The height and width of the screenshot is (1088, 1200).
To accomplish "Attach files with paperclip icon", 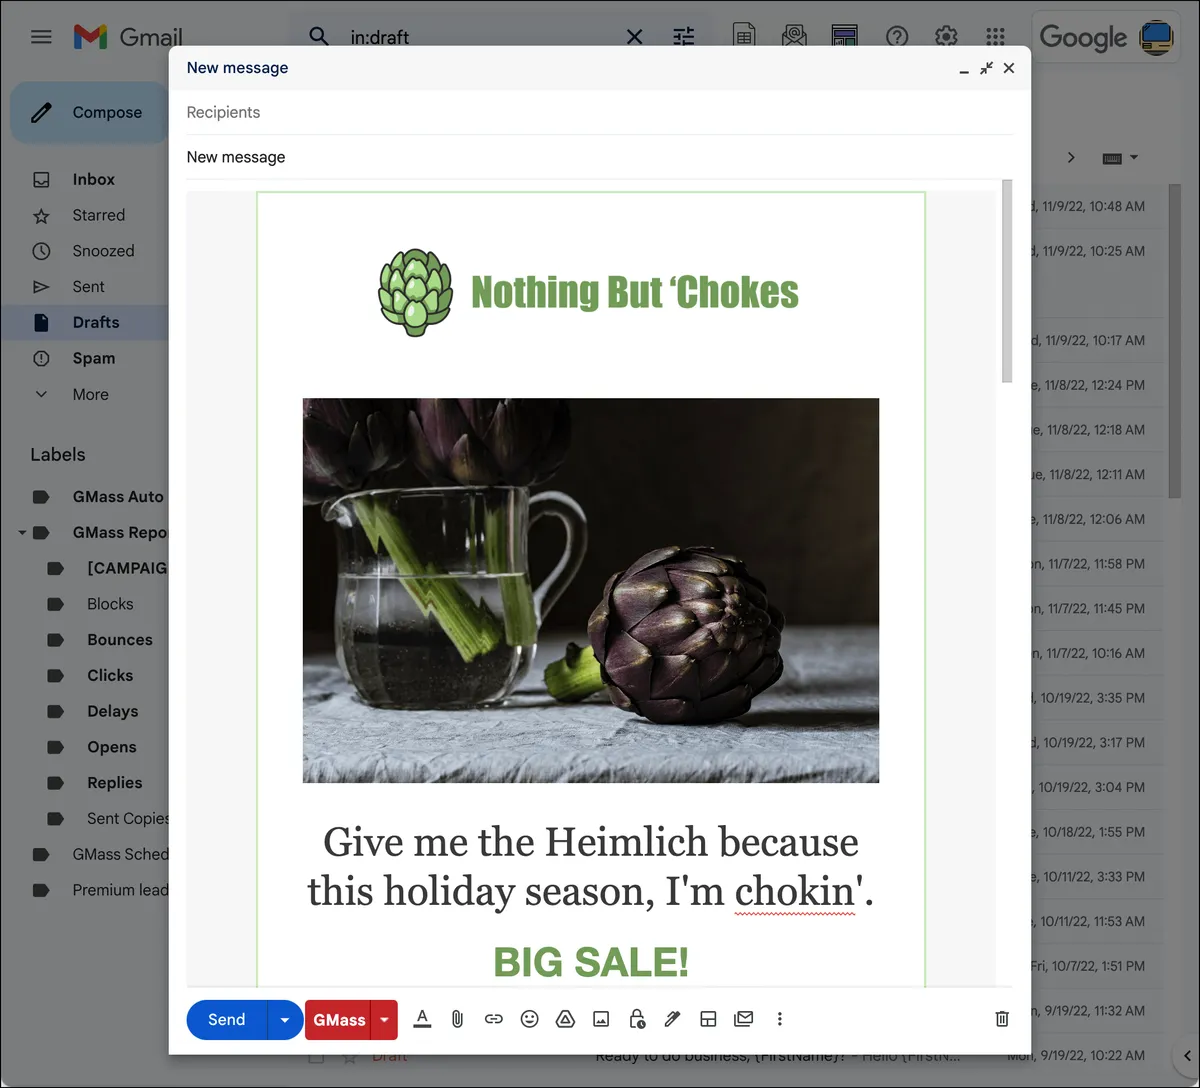I will pos(457,1019).
